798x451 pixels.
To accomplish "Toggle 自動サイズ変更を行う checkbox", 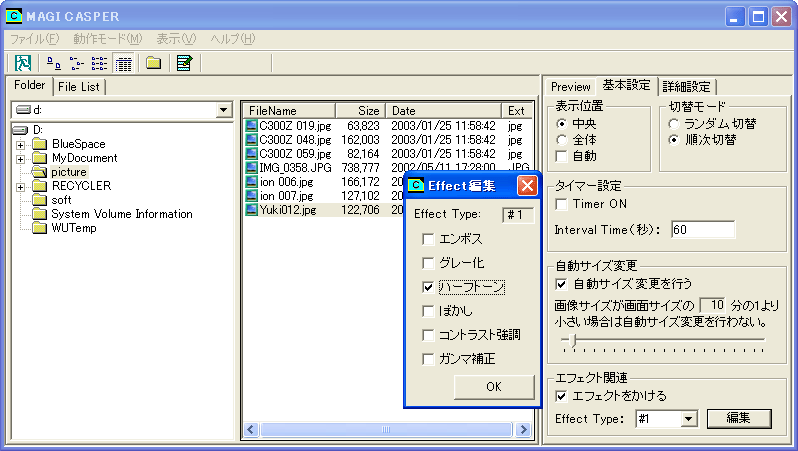I will click(561, 284).
